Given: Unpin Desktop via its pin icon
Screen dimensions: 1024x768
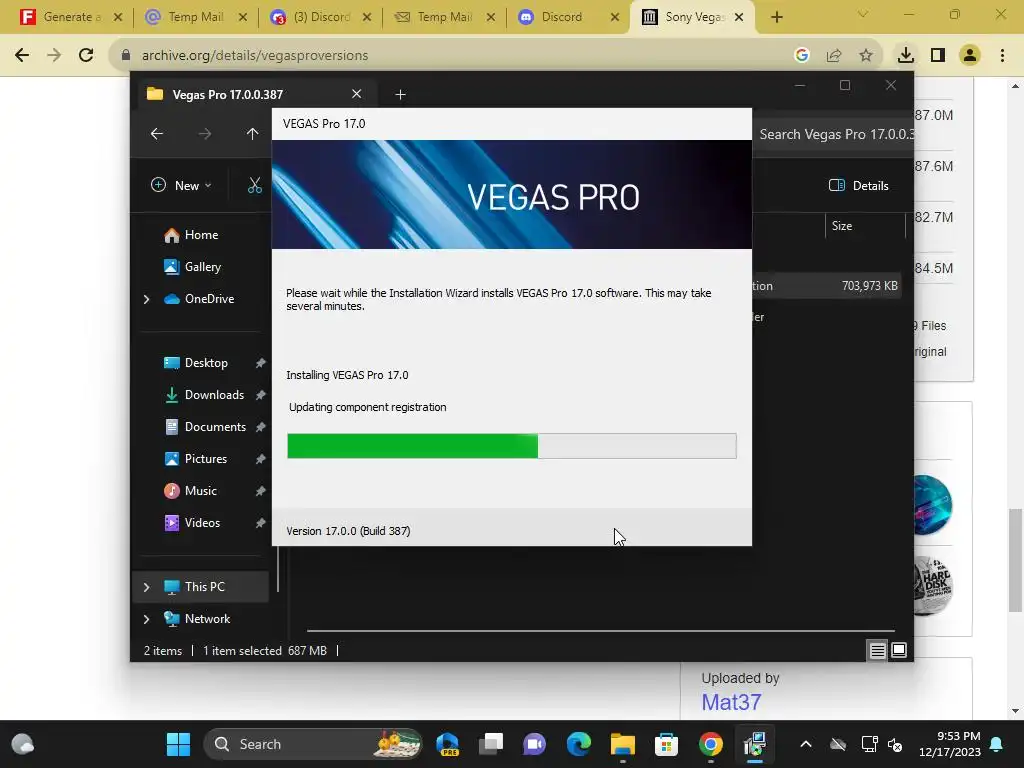Looking at the screenshot, I should (x=261, y=362).
